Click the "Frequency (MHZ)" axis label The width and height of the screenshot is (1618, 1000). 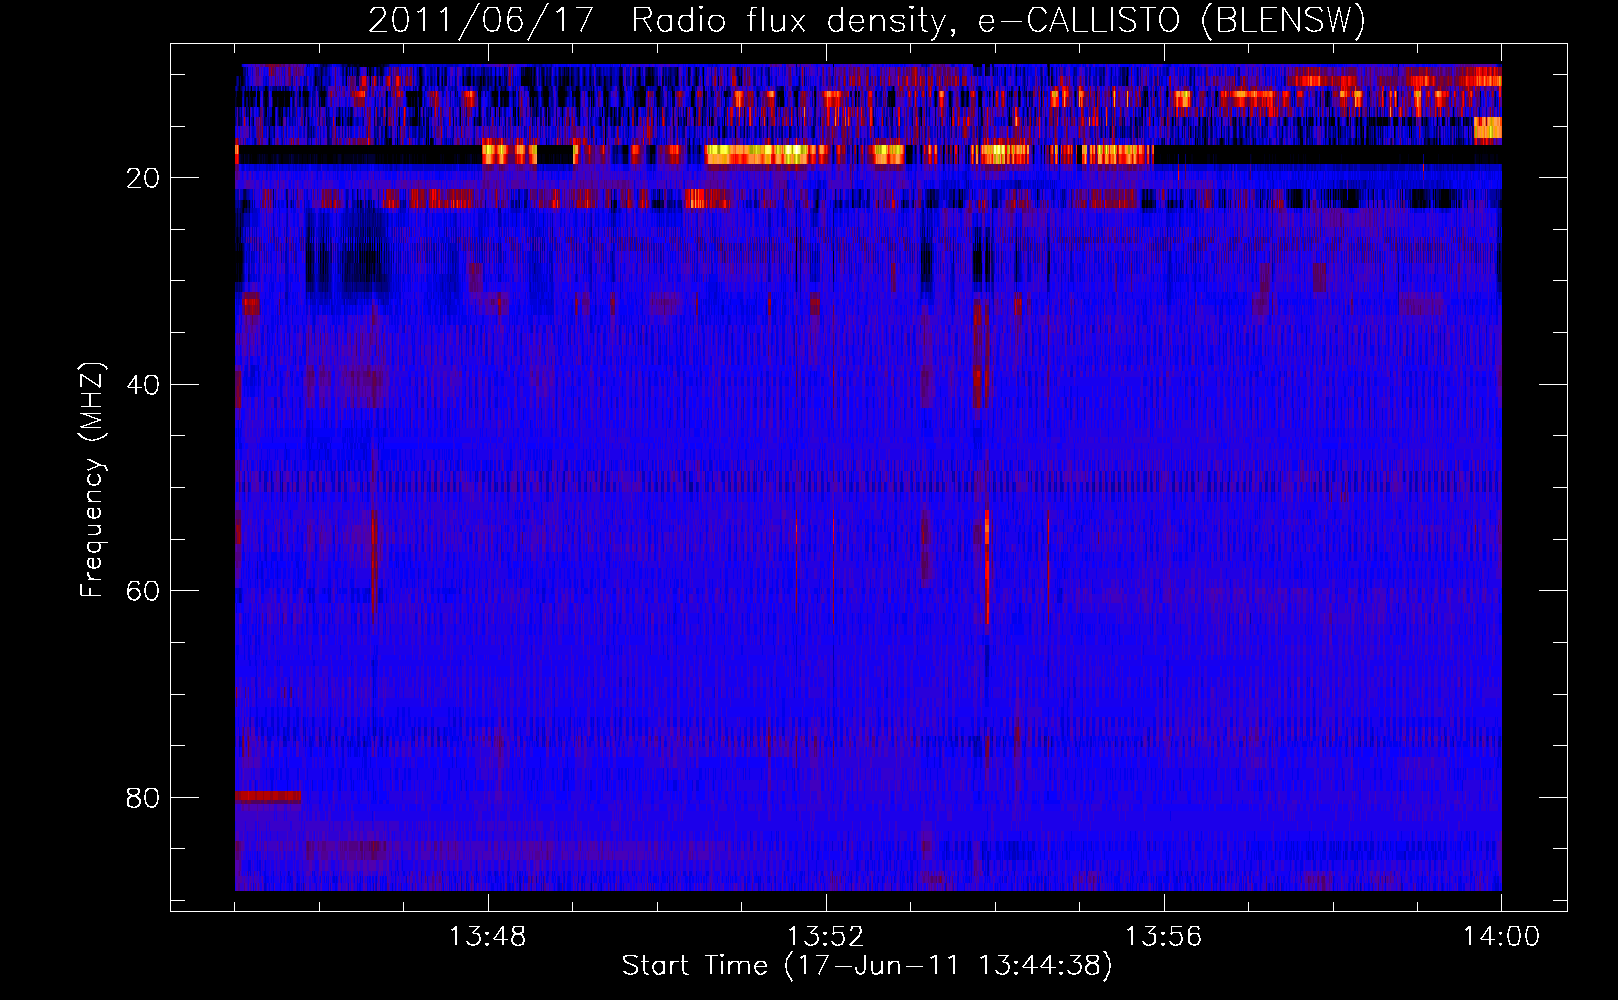(x=92, y=480)
